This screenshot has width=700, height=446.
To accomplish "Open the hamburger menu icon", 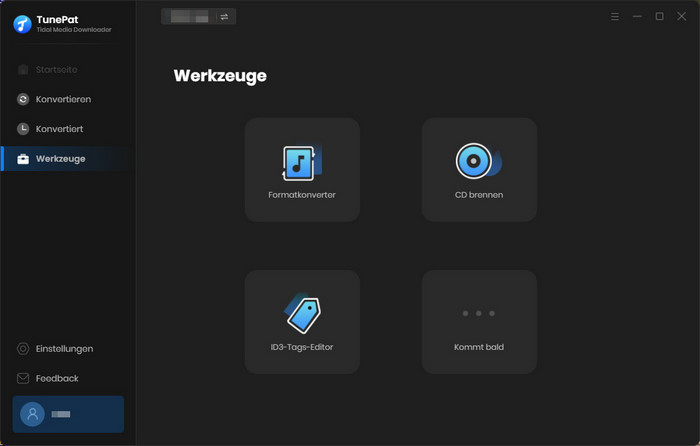I will [x=615, y=17].
